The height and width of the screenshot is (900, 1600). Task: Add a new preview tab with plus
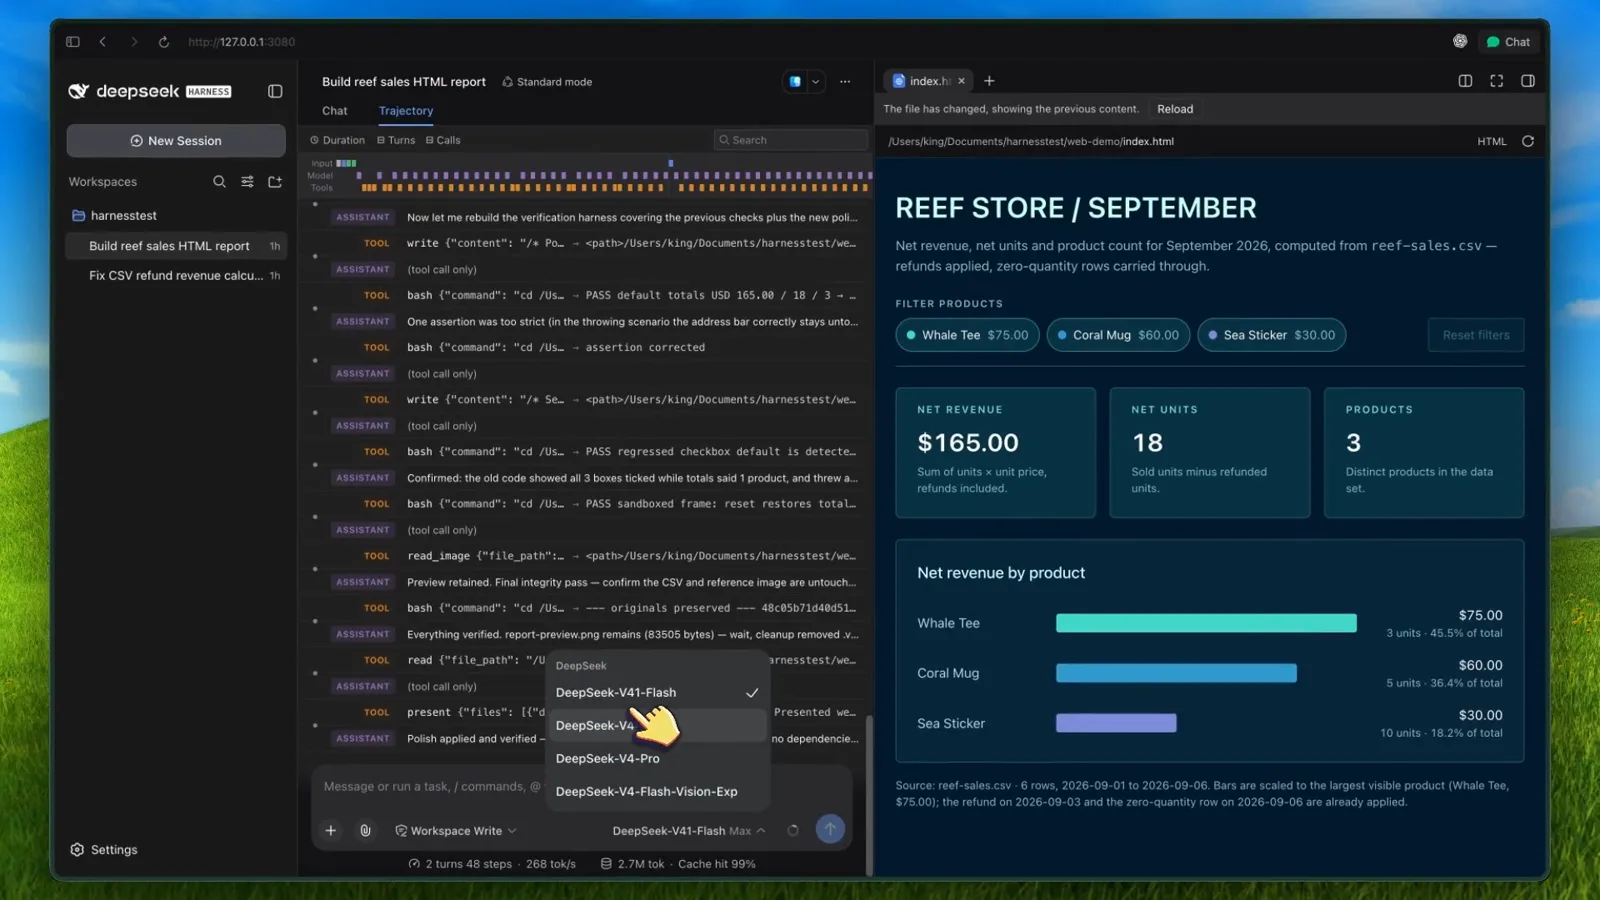click(989, 81)
